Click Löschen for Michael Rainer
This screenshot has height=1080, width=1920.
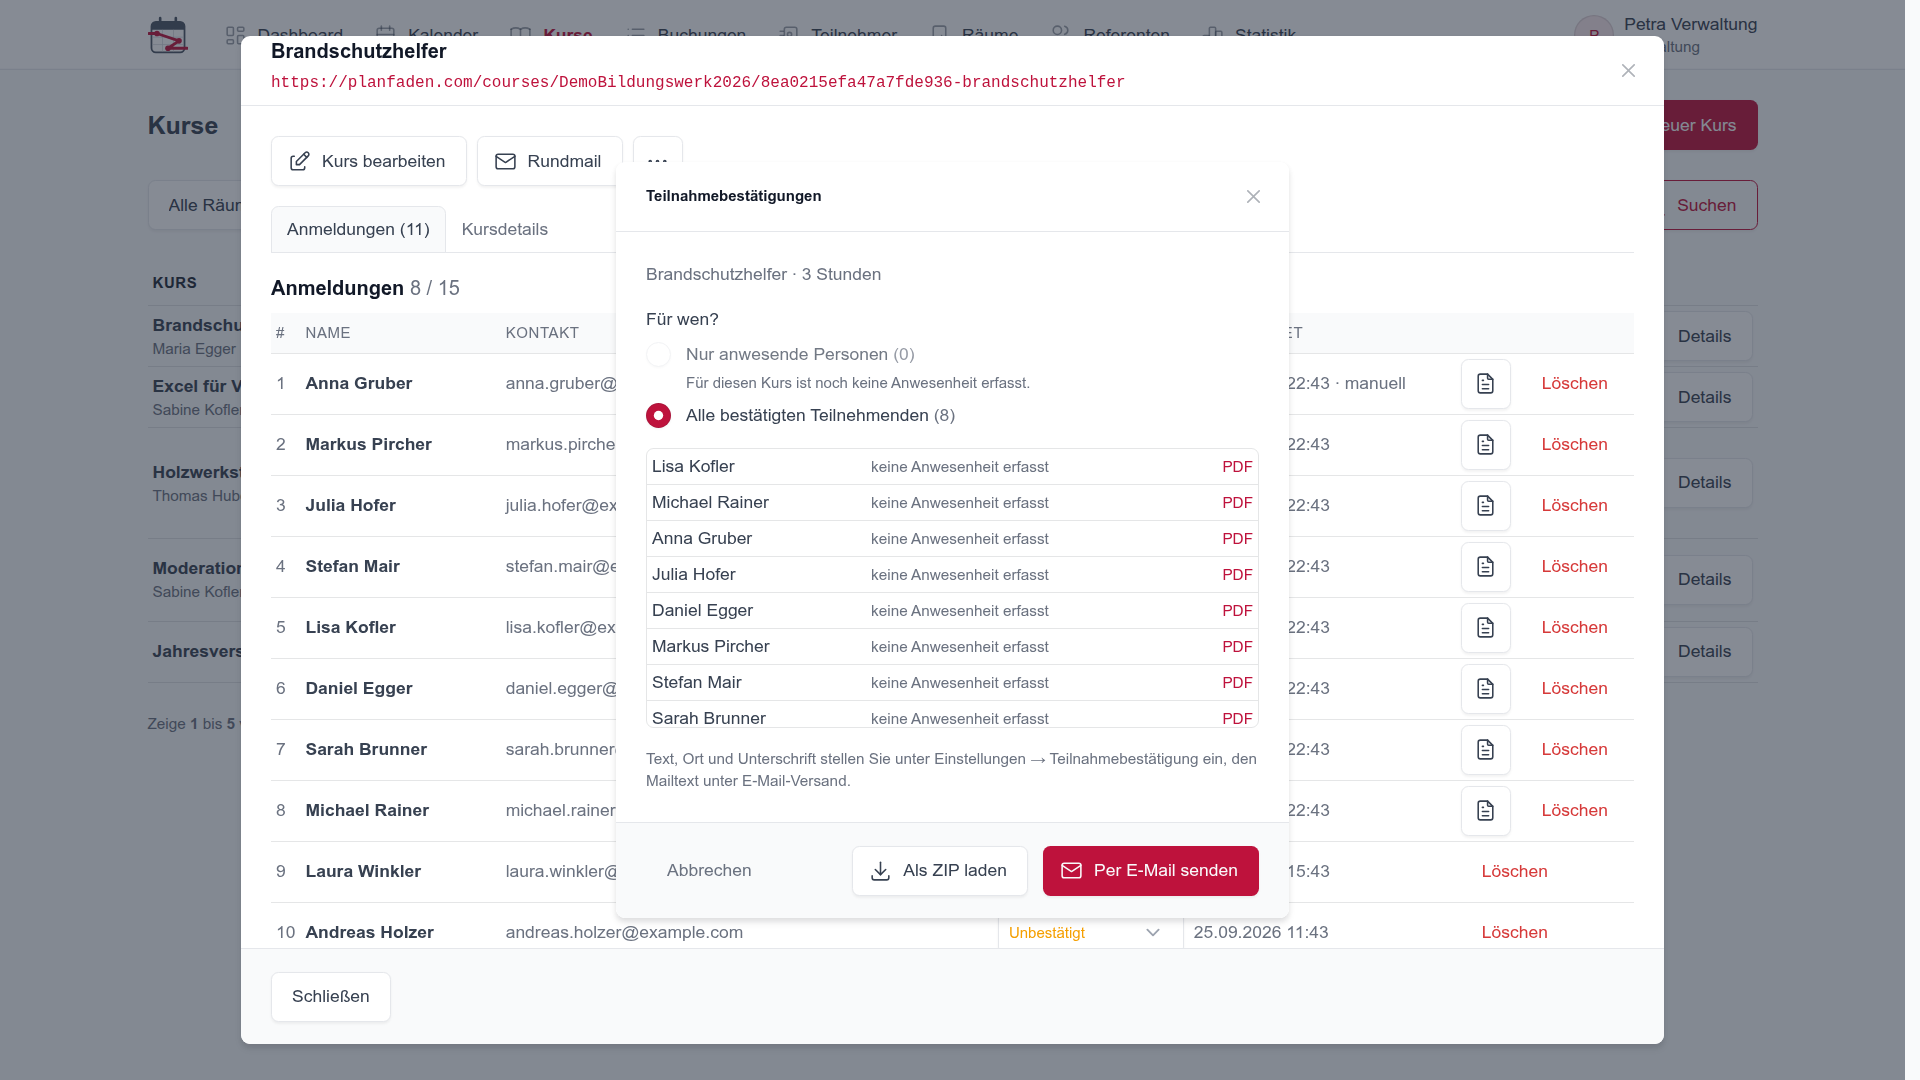tap(1574, 811)
